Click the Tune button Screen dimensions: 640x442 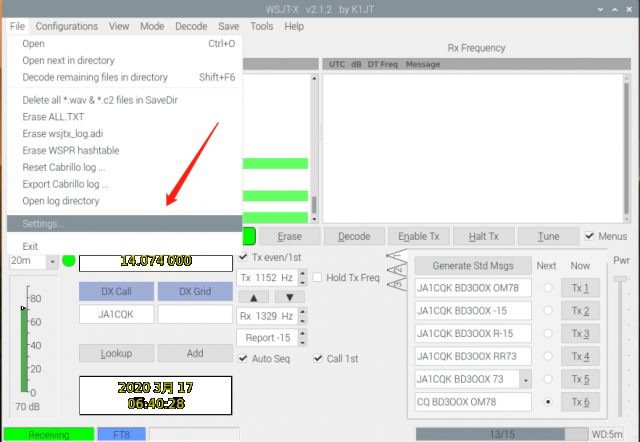(548, 236)
